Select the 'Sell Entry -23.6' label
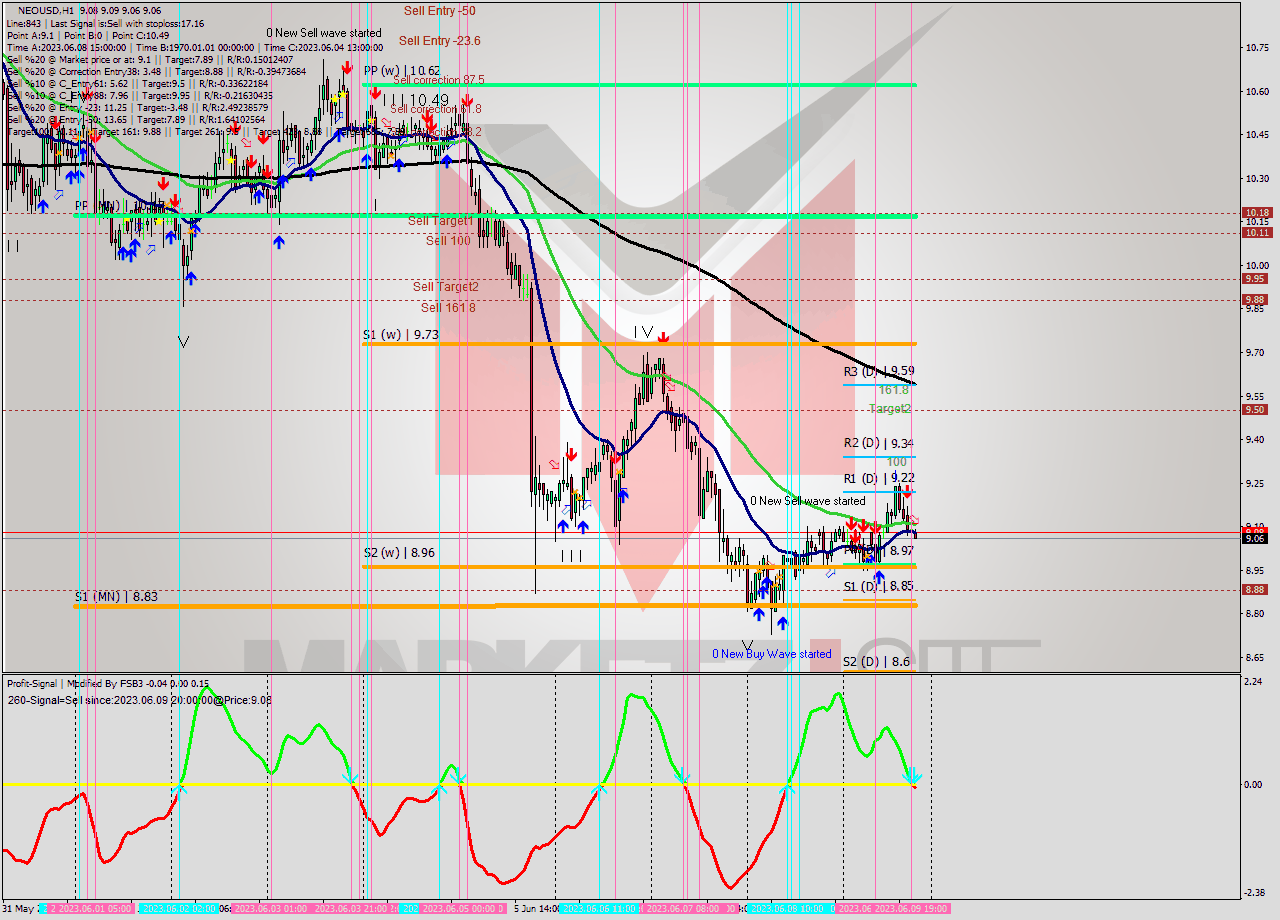 [x=440, y=40]
